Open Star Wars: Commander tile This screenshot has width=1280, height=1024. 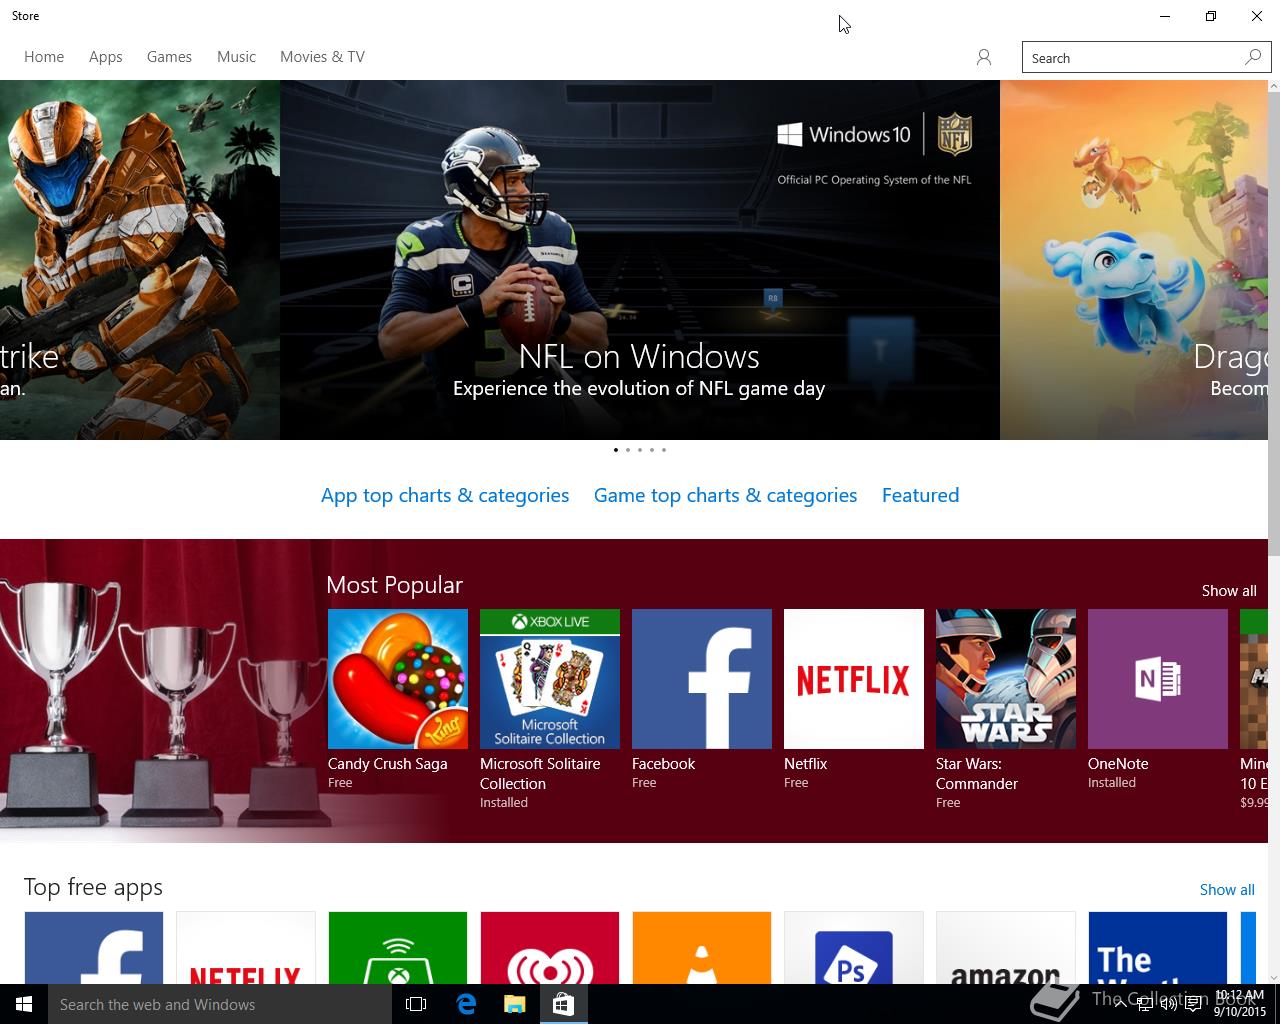tap(1006, 679)
